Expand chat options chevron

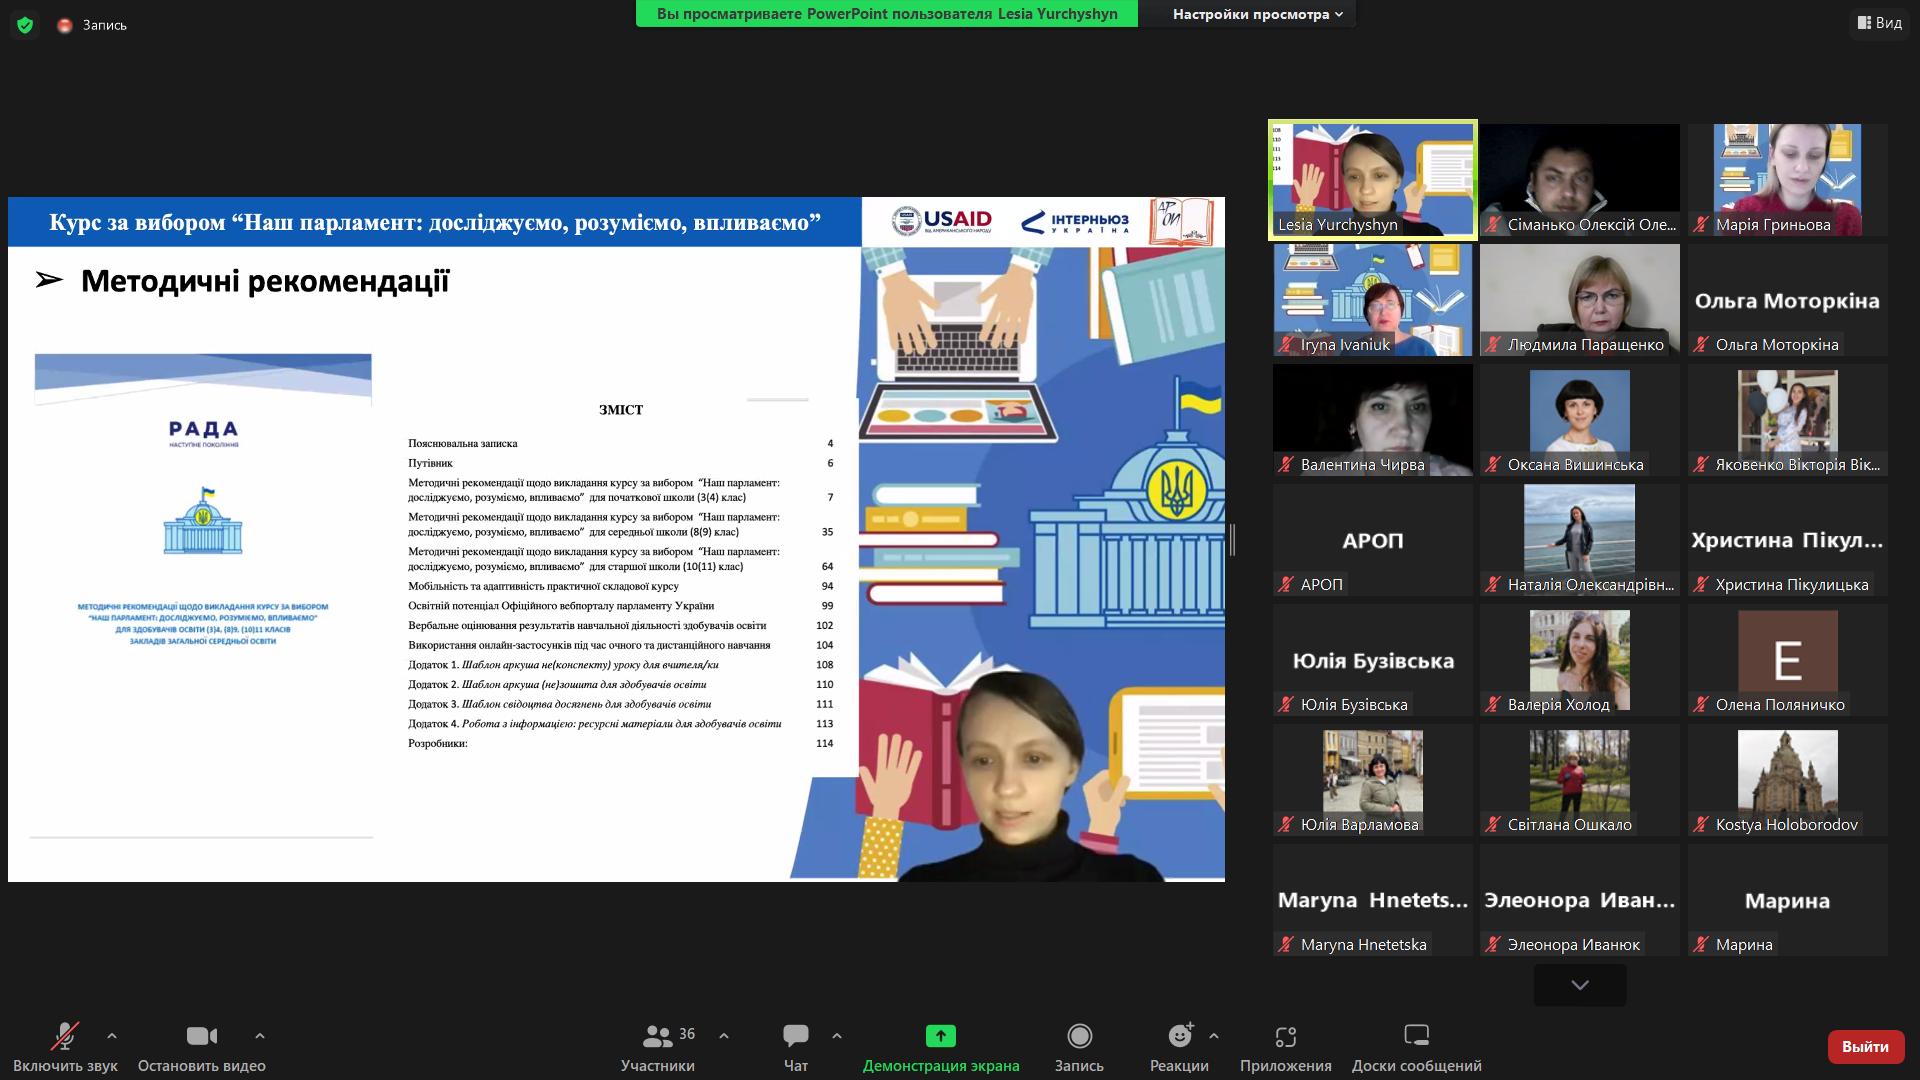click(837, 1036)
